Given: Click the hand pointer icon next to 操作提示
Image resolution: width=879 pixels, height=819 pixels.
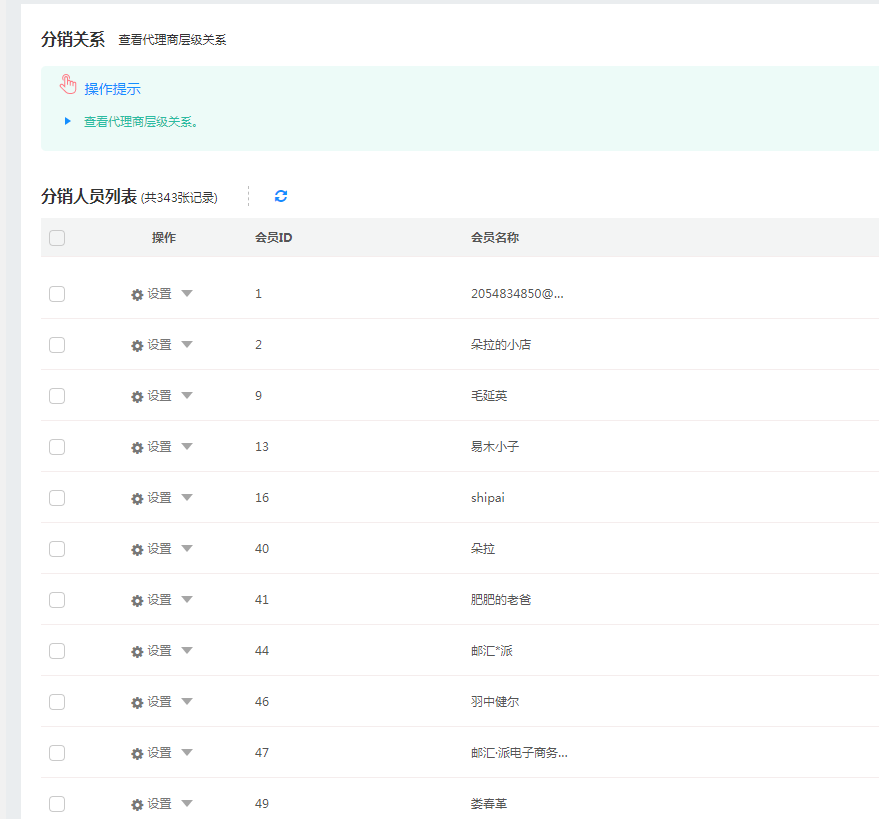Looking at the screenshot, I should point(68,84).
